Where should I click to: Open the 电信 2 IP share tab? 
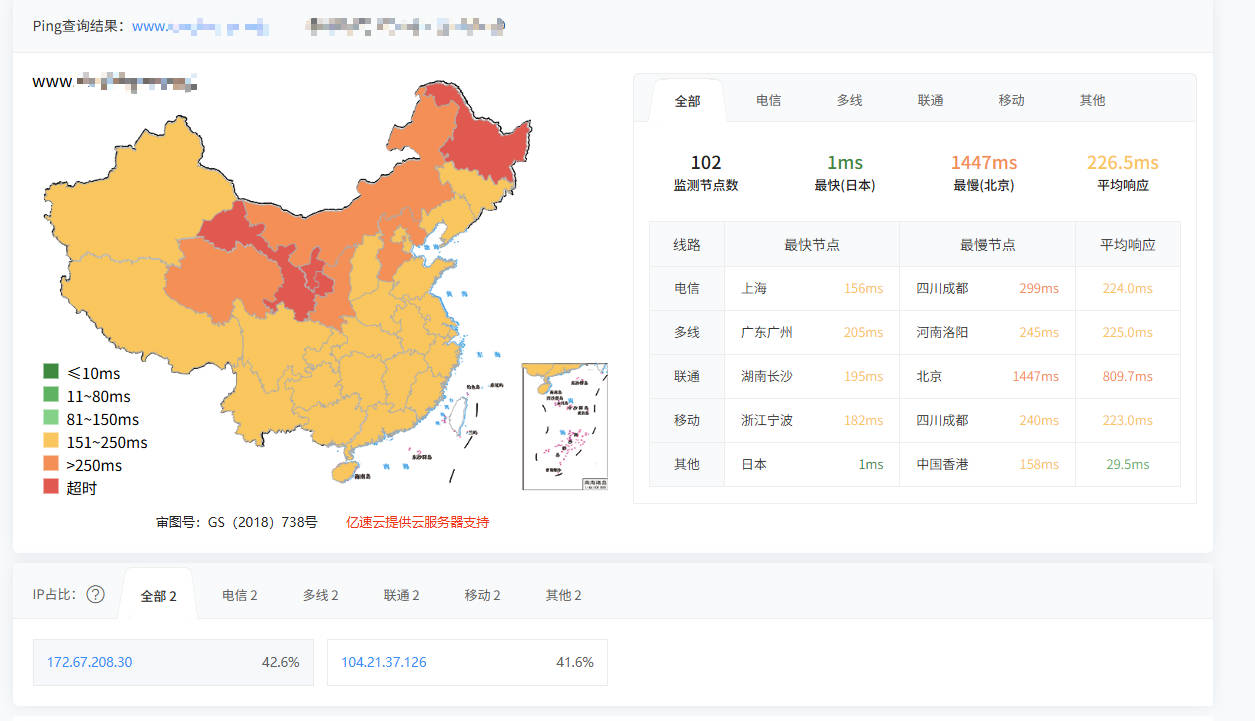tap(239, 595)
